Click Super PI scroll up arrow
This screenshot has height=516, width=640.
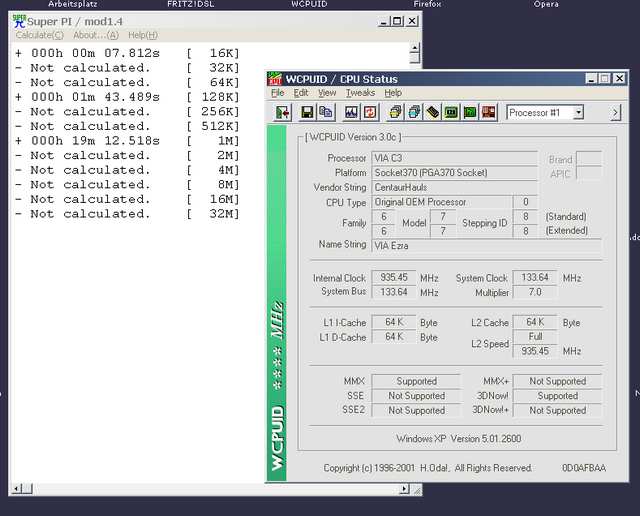tap(414, 49)
